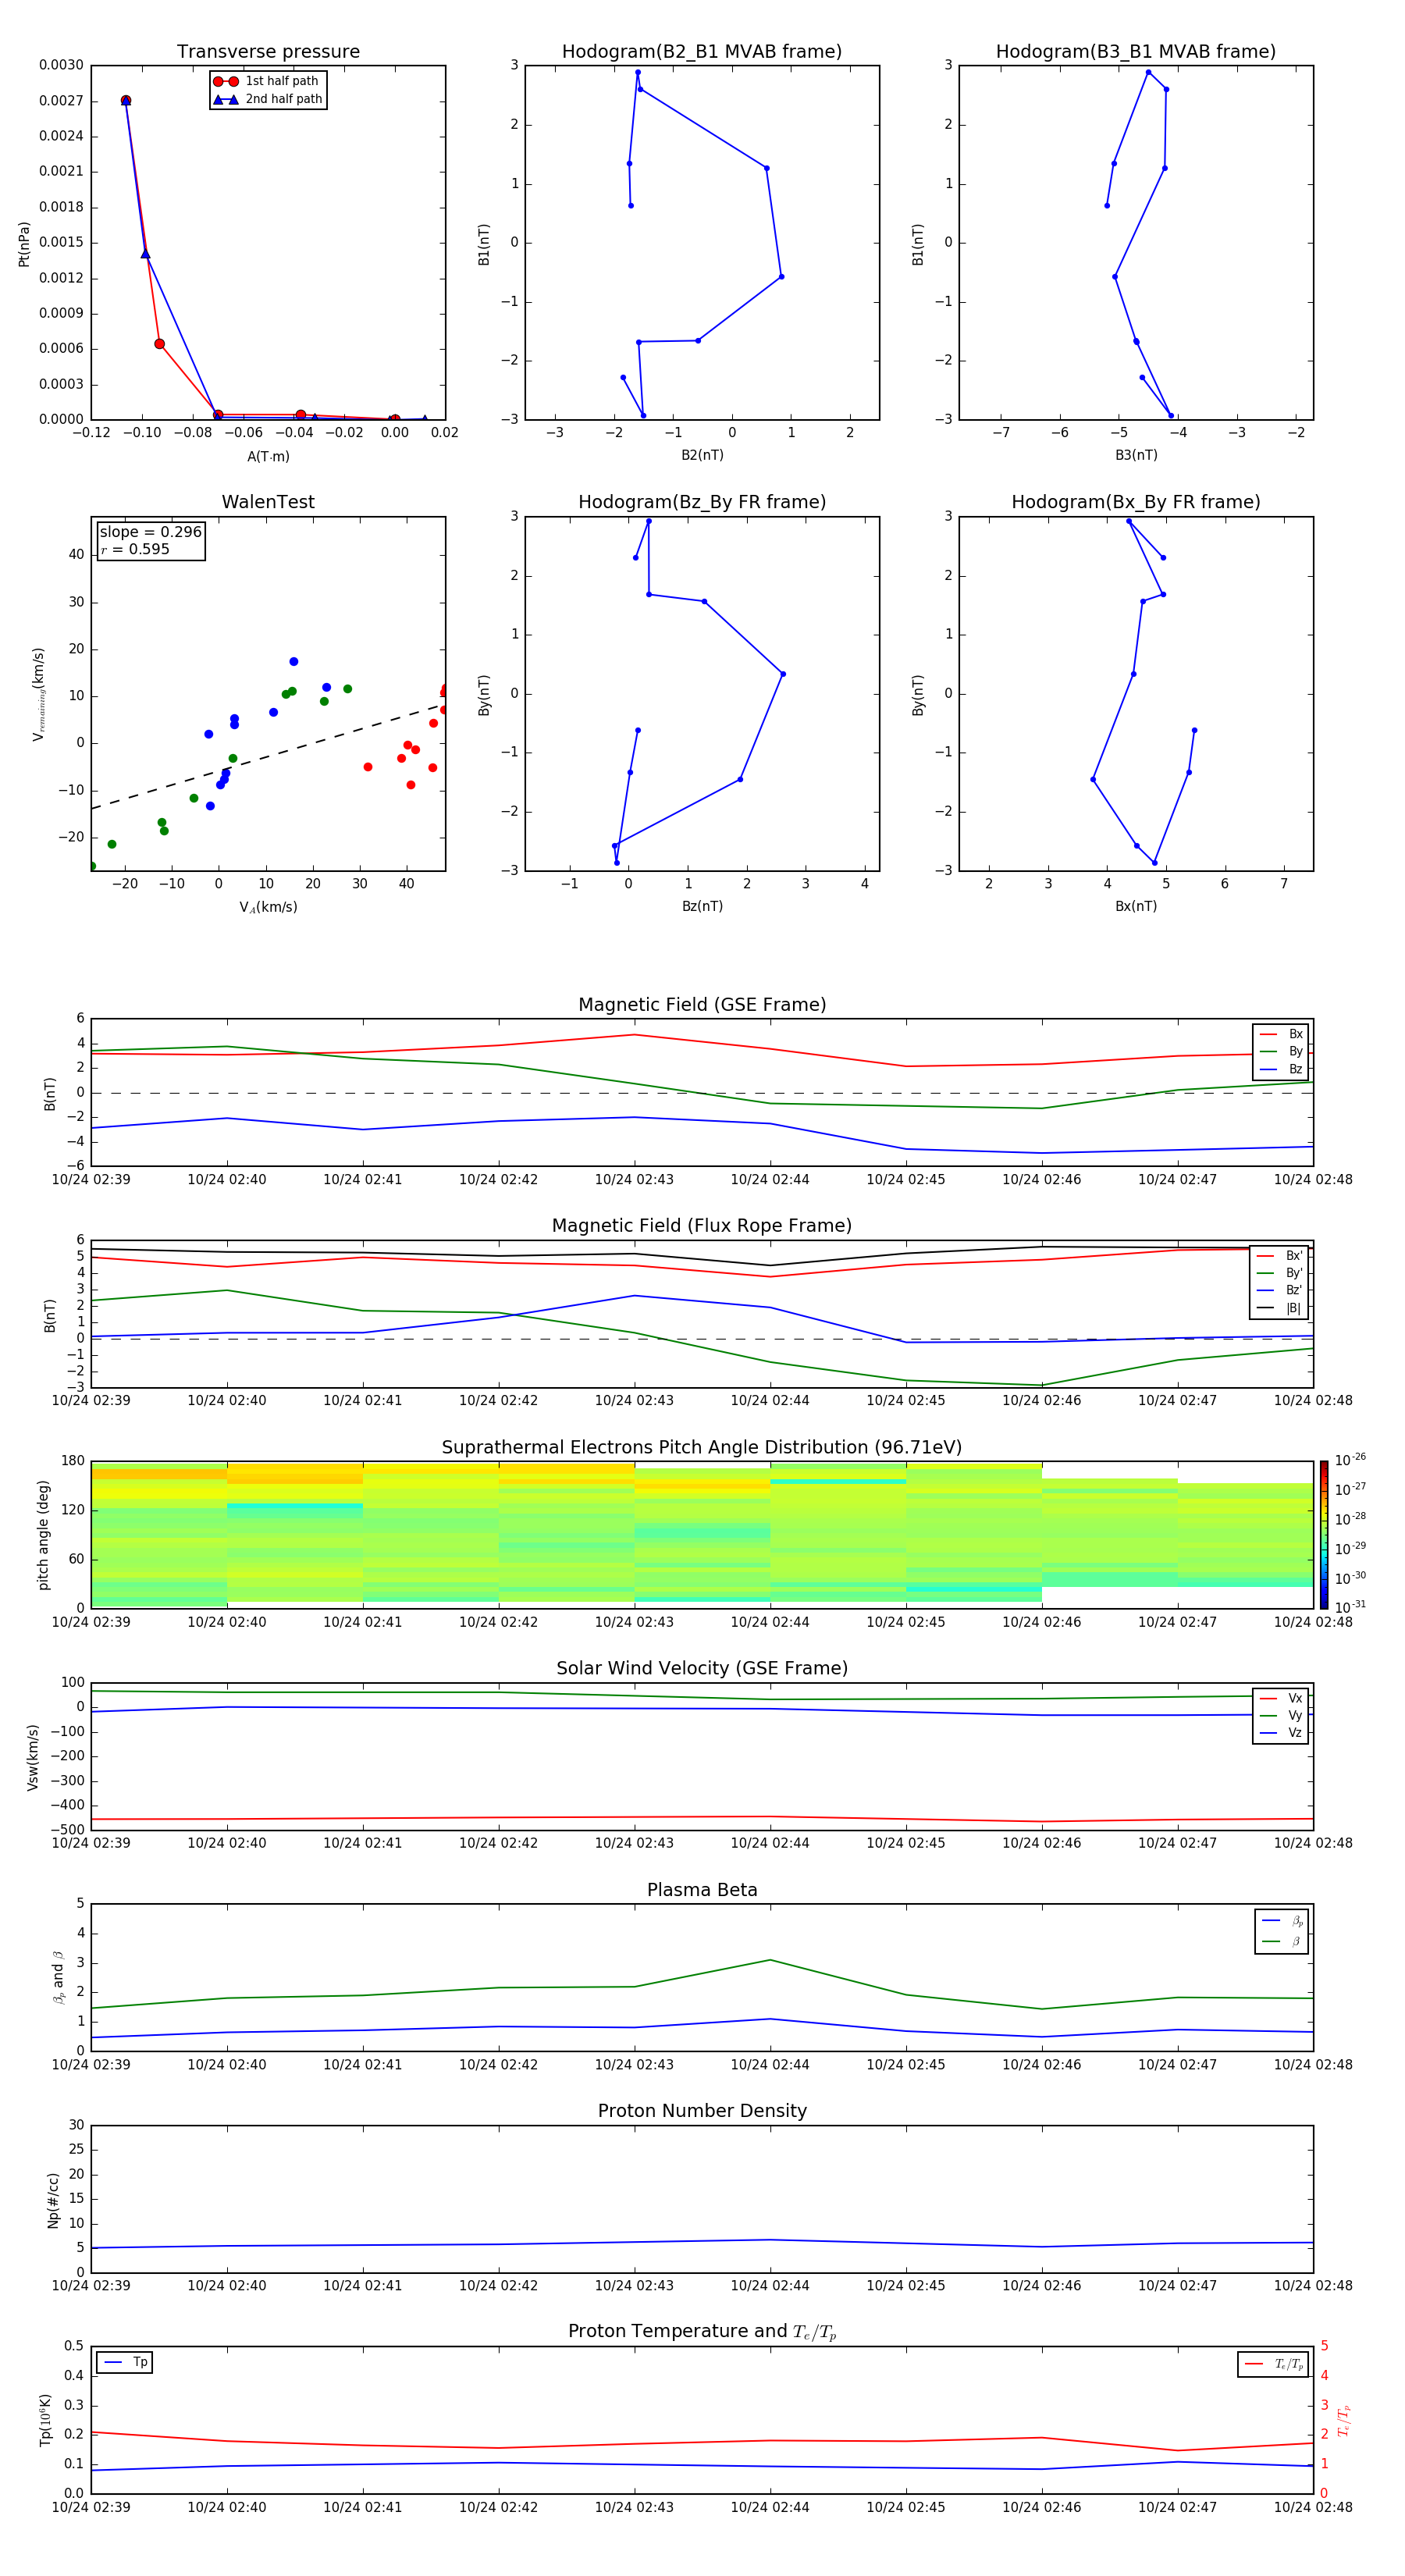Viewport: 1405px width, 2576px height.
Task: Click the 'Proton Temperature and Te/Tp' title
Action: pyautogui.click(x=702, y=2332)
